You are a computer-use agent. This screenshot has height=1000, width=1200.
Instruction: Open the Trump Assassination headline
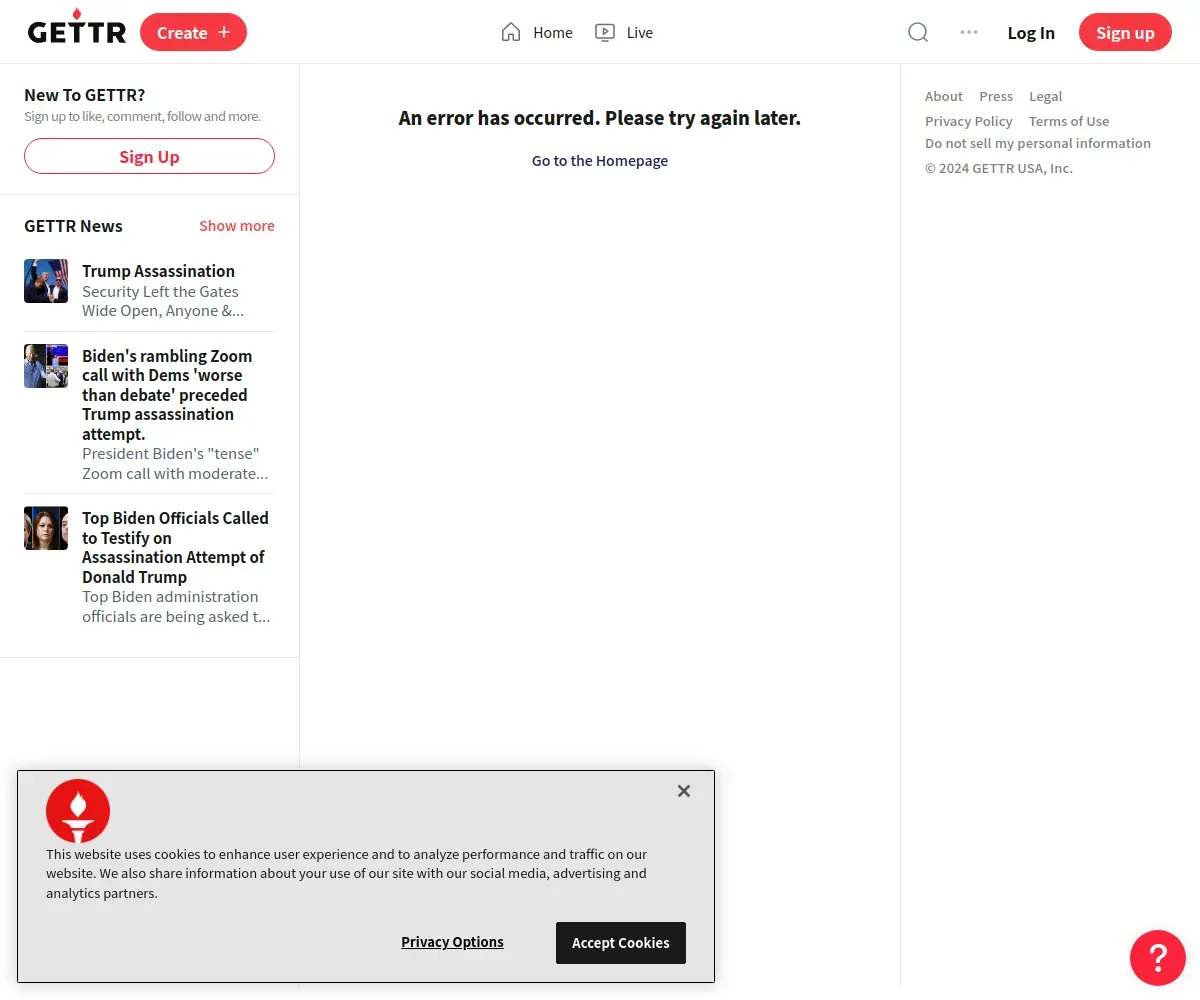pos(158,271)
